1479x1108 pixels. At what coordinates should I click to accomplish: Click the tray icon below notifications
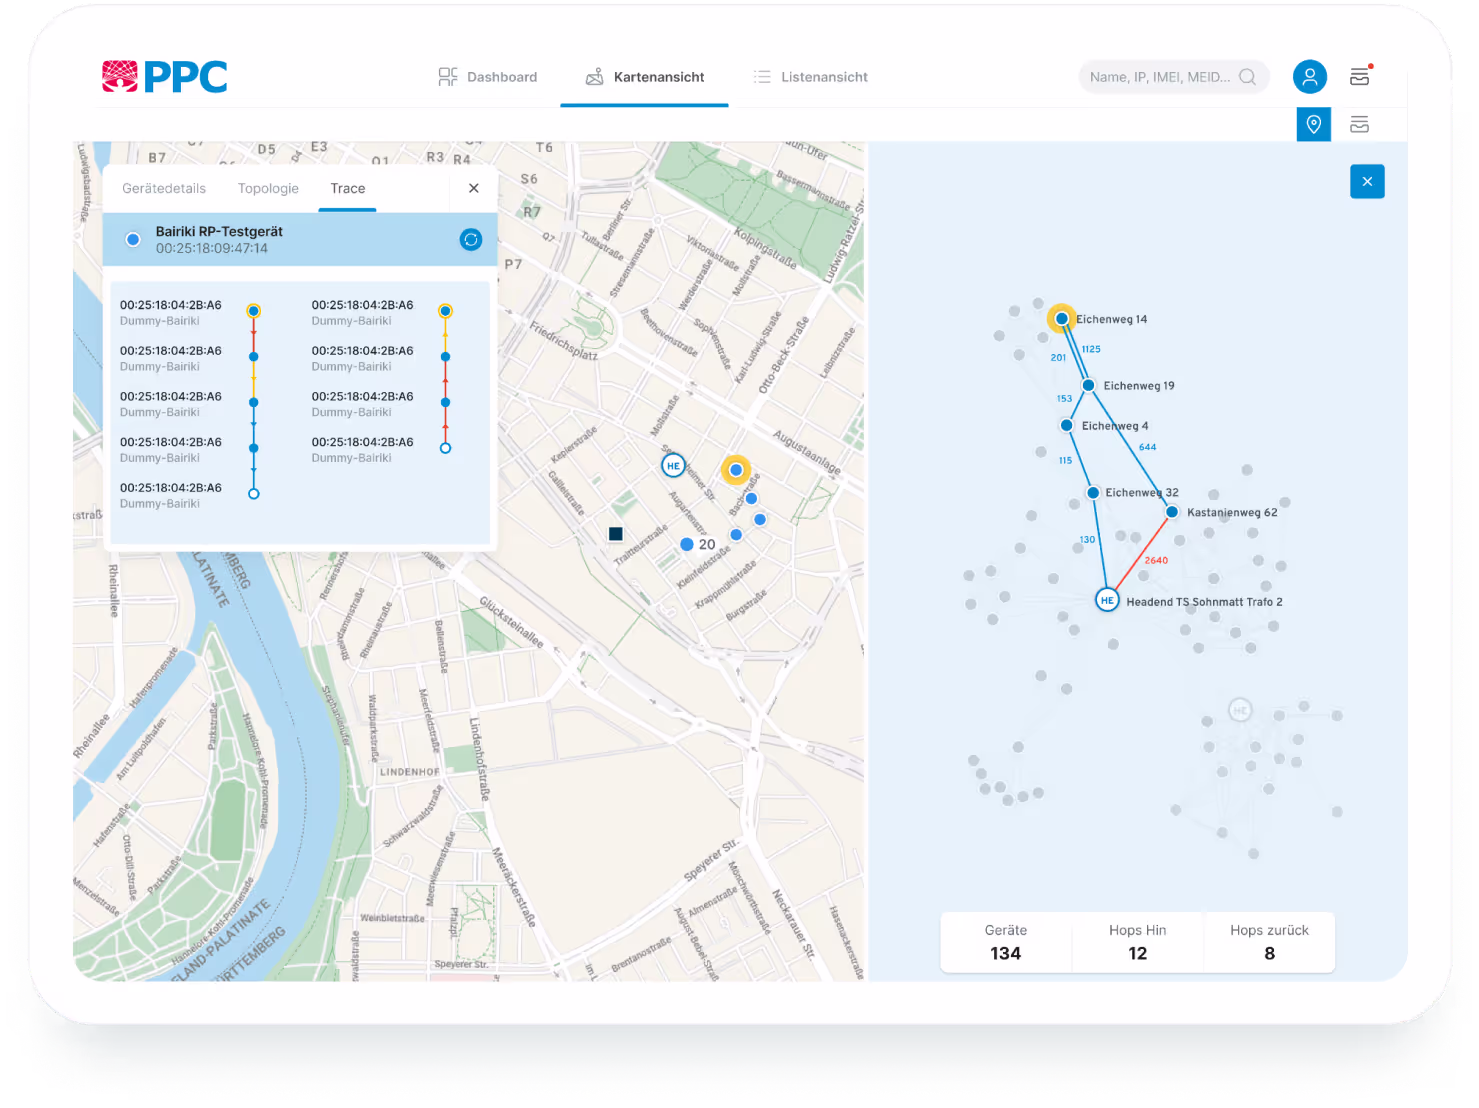(1359, 125)
